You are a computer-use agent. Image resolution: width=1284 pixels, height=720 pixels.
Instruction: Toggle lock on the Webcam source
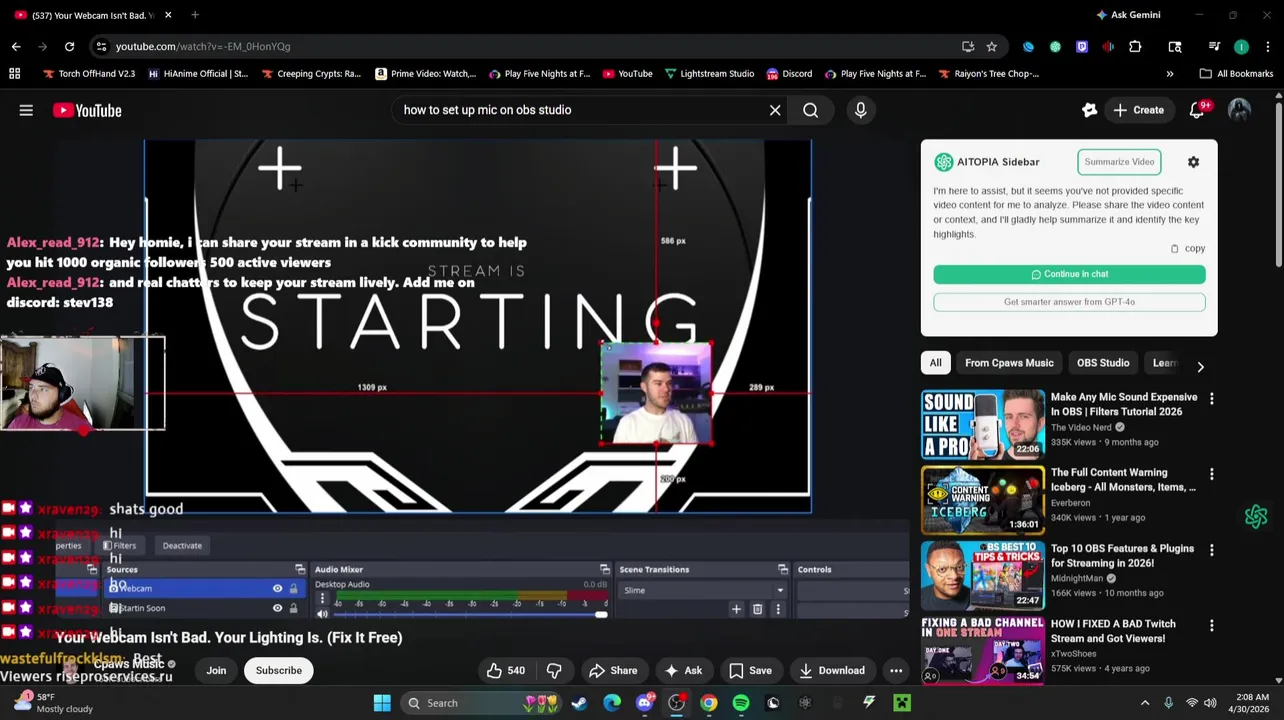(x=293, y=588)
